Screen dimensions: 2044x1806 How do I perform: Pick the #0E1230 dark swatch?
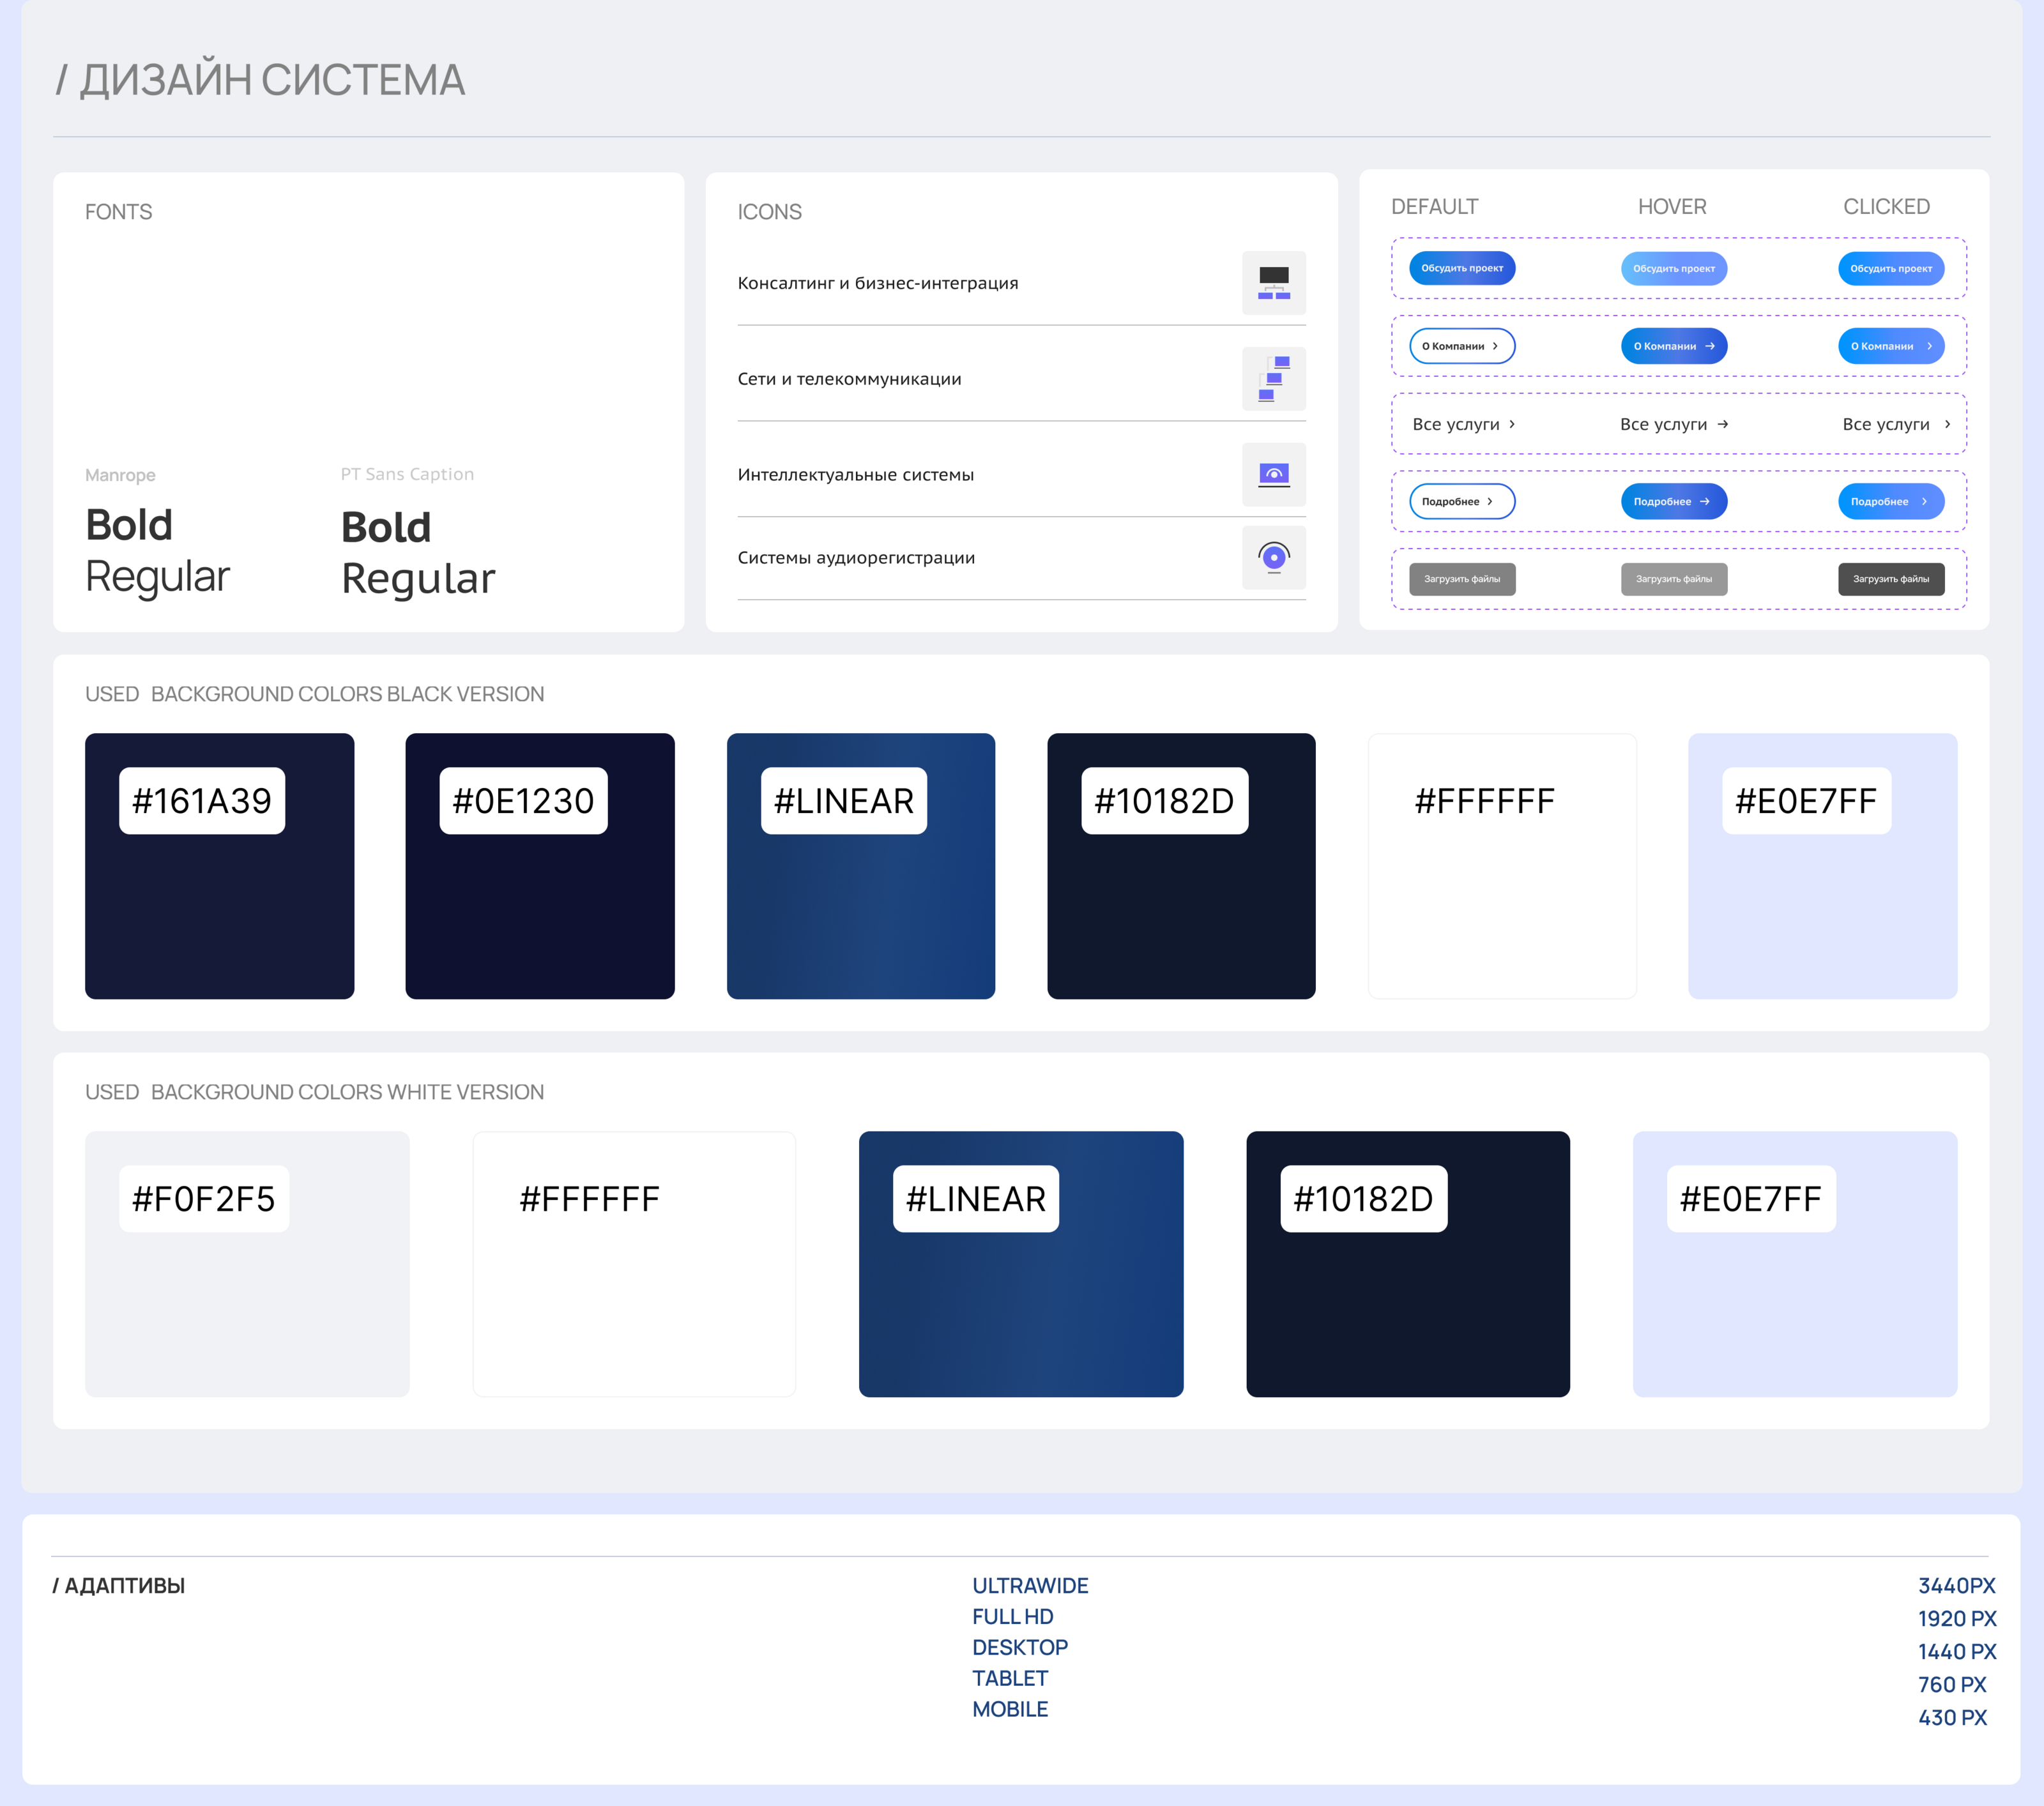click(x=539, y=866)
